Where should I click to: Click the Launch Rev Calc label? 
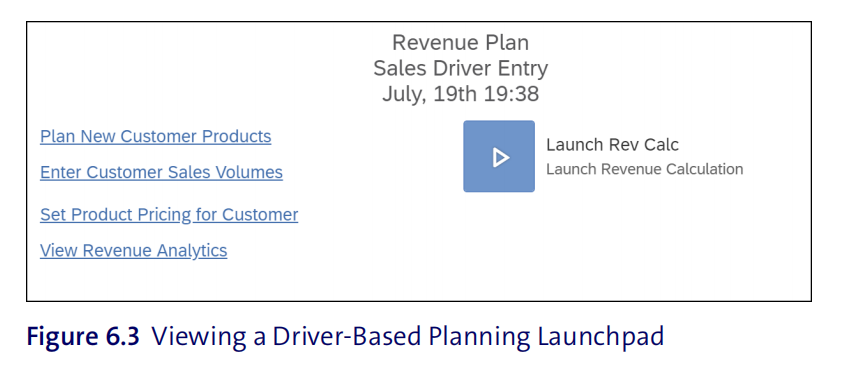[x=612, y=145]
